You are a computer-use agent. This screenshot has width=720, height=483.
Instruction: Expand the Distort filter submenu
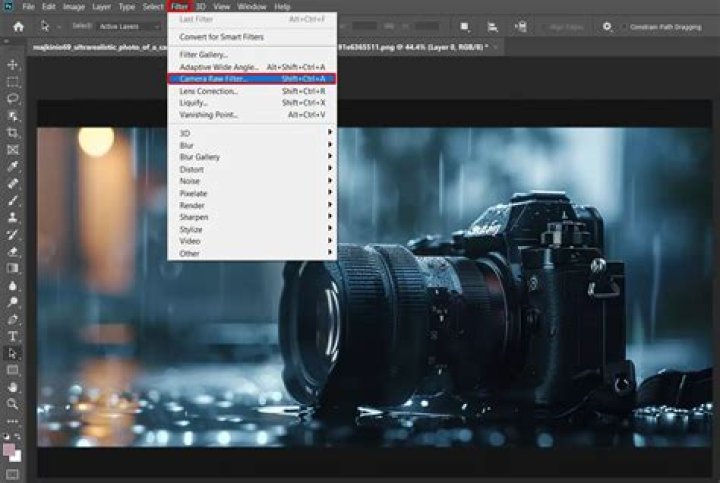click(252, 169)
